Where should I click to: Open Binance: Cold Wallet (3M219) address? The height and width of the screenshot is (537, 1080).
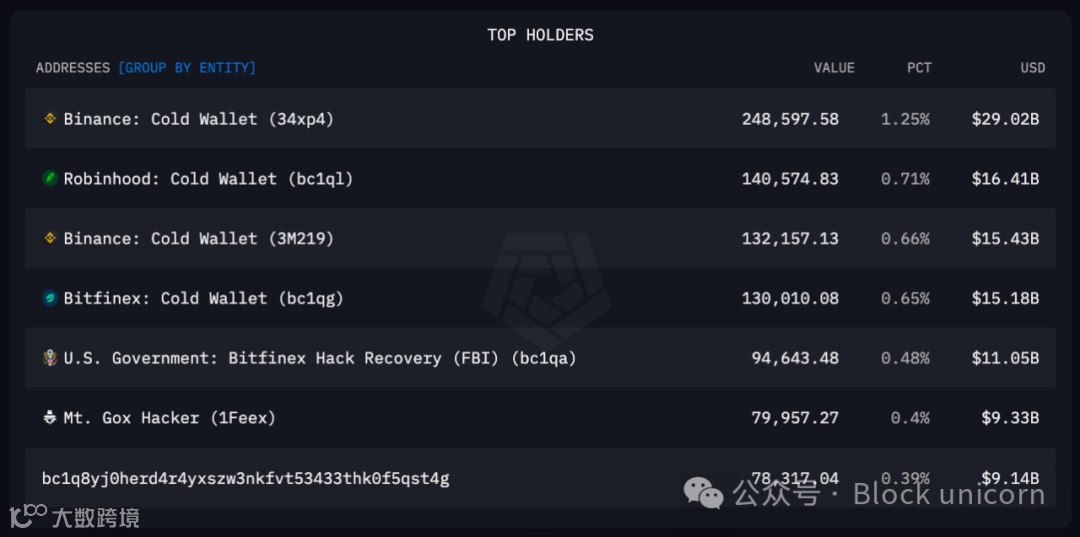(x=198, y=238)
